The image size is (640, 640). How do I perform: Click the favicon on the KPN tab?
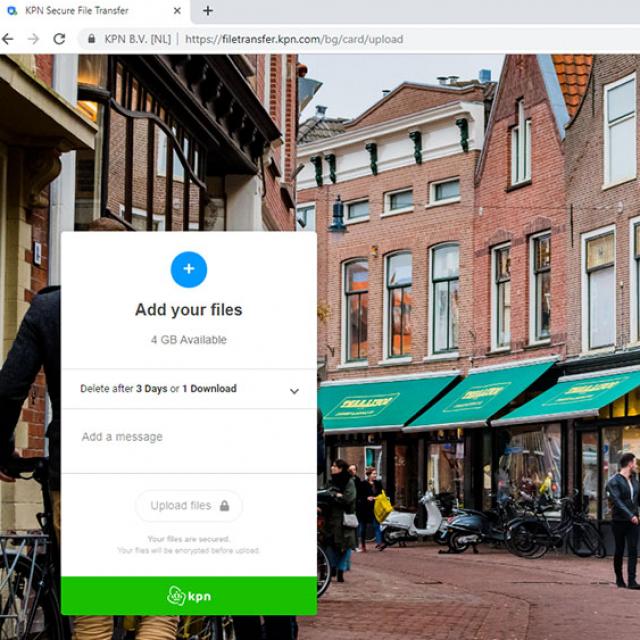11,11
